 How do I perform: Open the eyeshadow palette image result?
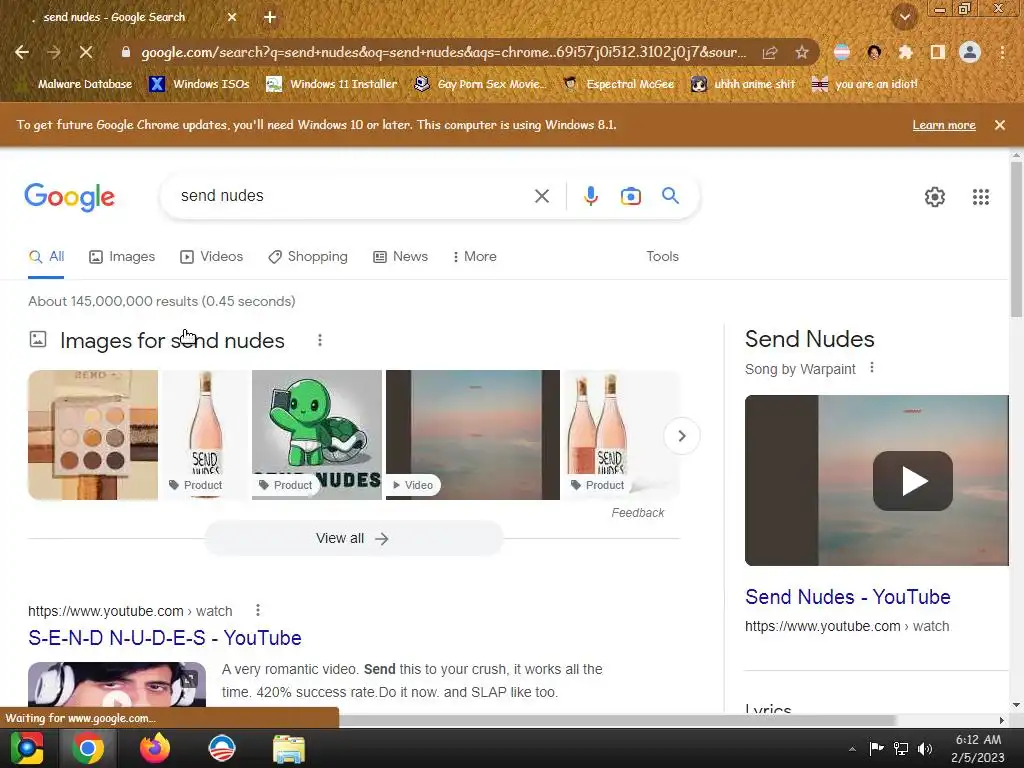(x=93, y=435)
